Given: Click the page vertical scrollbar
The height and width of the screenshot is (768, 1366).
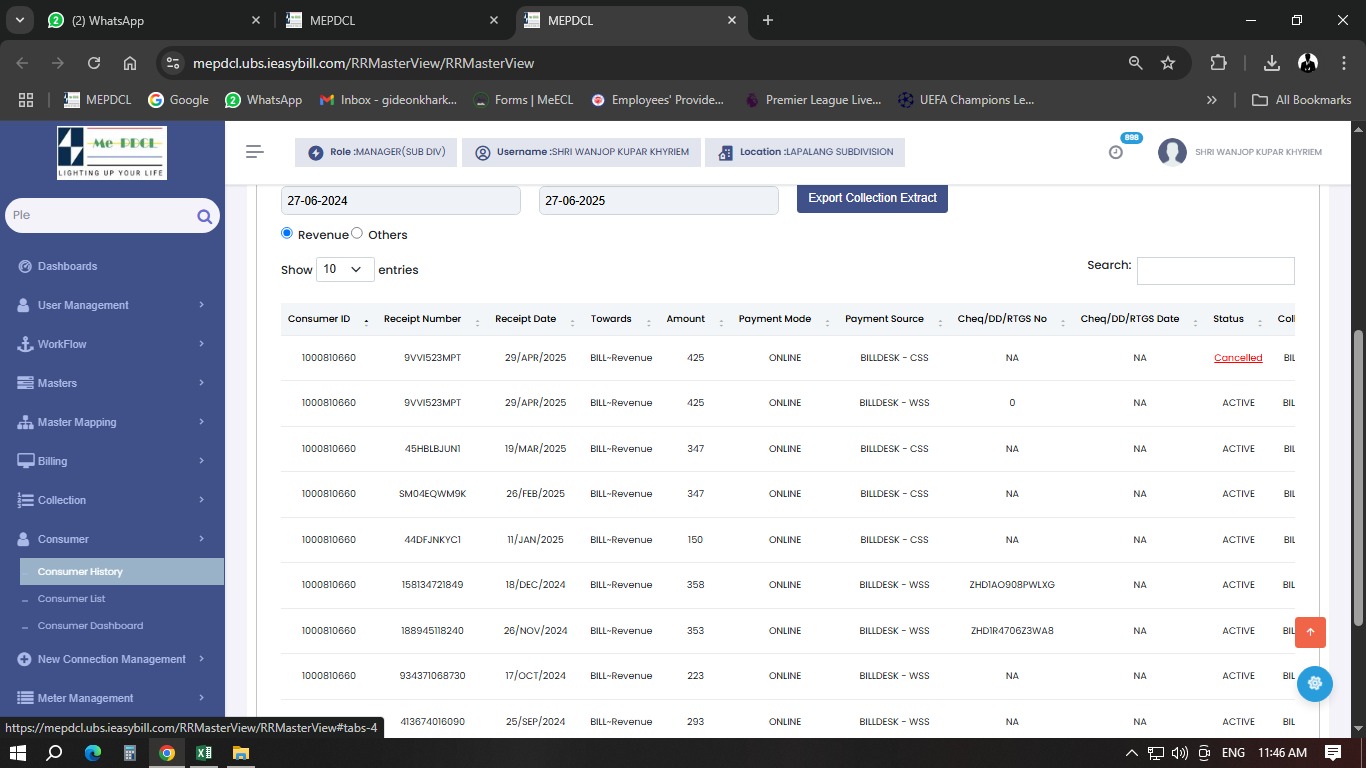Looking at the screenshot, I should 1358,477.
